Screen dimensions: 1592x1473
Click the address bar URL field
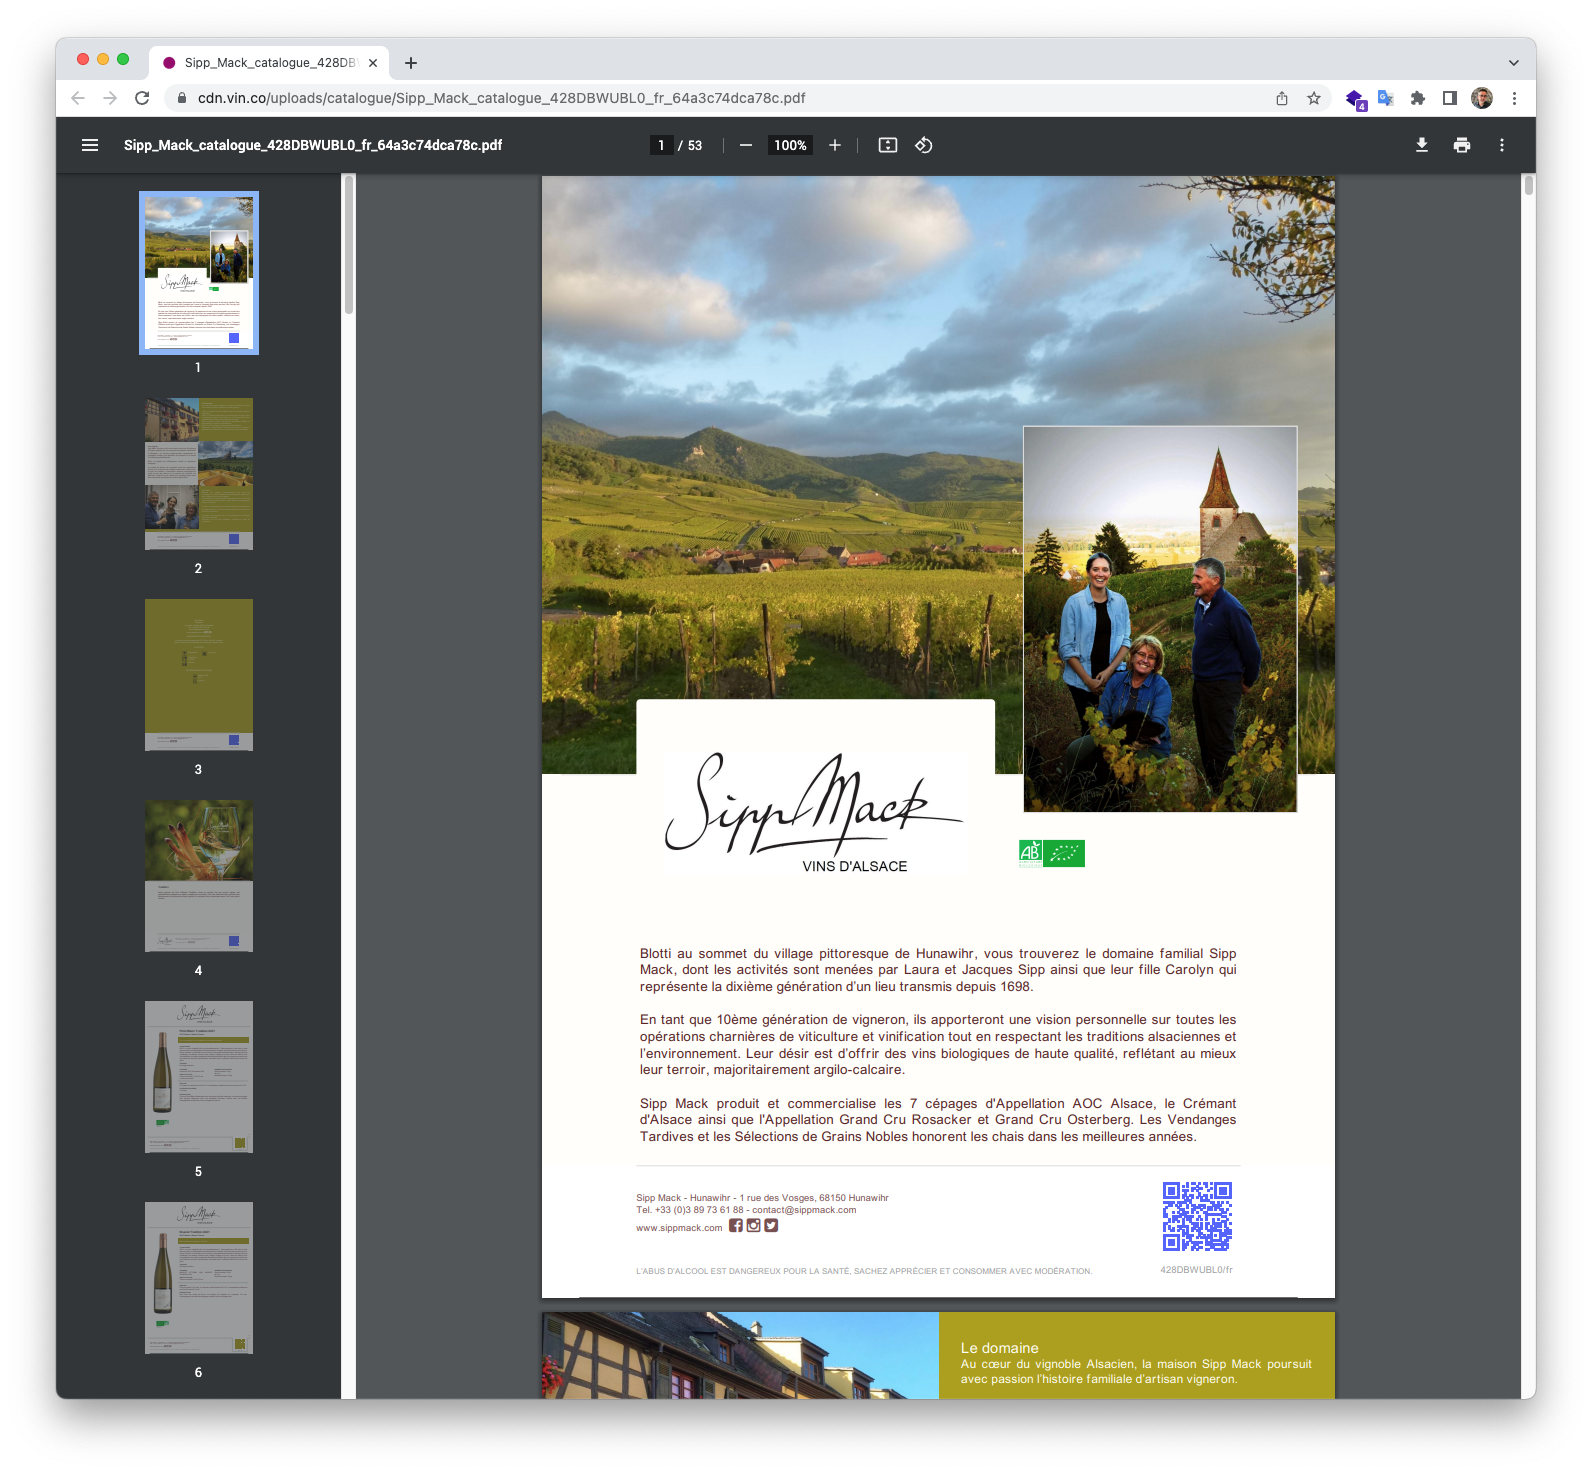pos(720,98)
